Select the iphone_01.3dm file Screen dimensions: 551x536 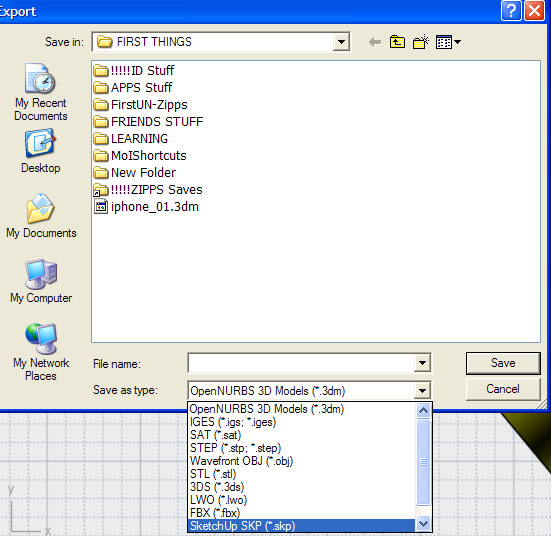click(x=146, y=207)
